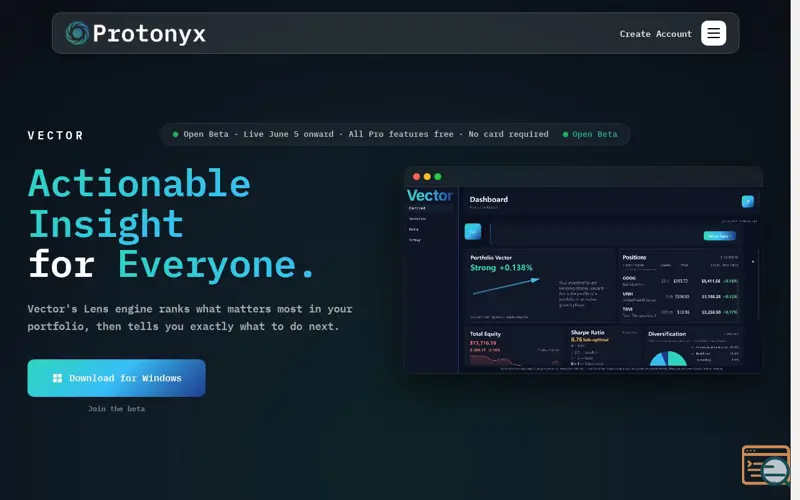Click the Protonyx brand name text
800x500 pixels.
(x=149, y=34)
